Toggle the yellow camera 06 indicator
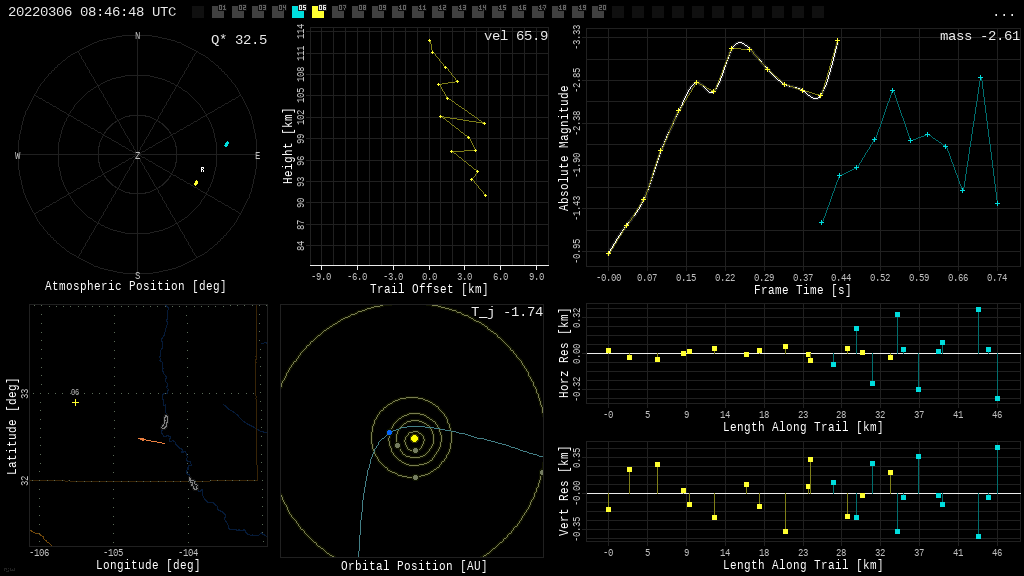Viewport: 1024px width, 576px height. pyautogui.click(x=318, y=12)
